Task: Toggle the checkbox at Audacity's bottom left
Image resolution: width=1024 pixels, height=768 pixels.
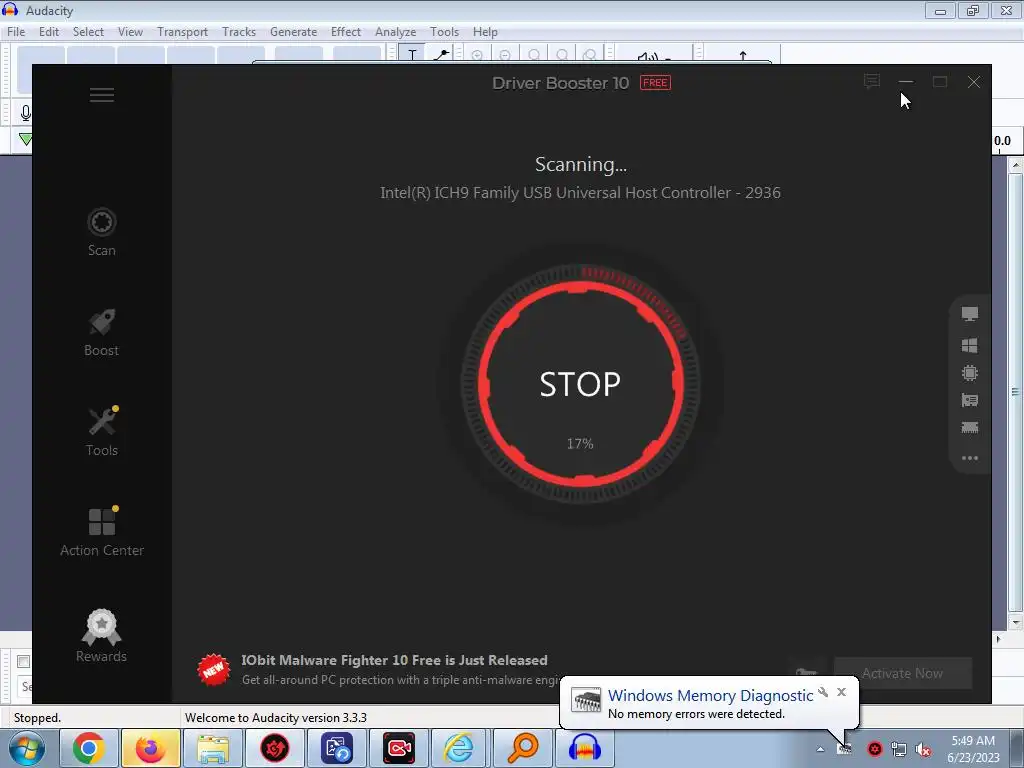Action: click(x=24, y=662)
